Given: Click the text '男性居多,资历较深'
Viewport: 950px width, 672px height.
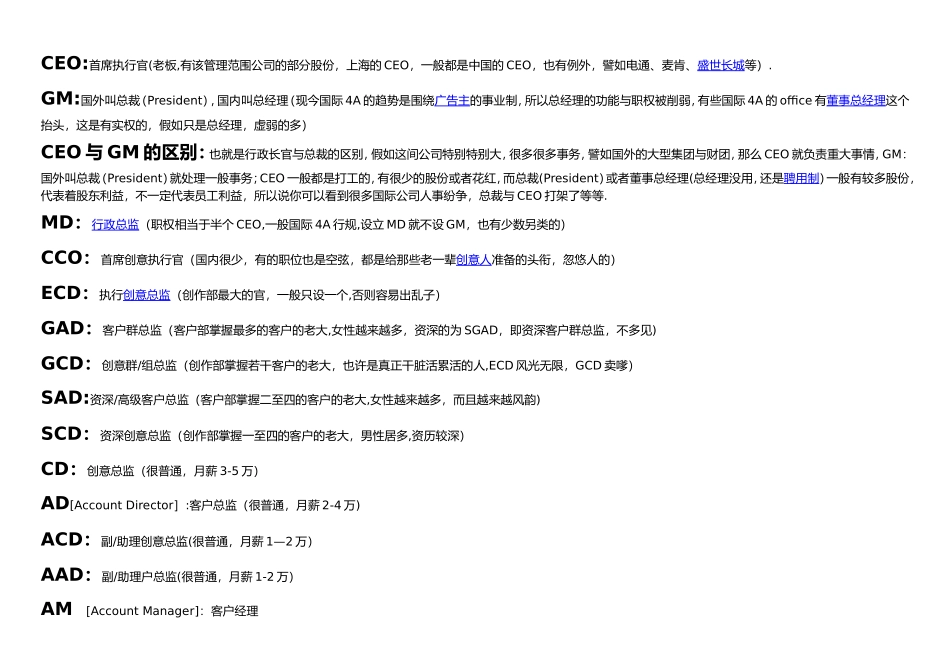Looking at the screenshot, I should (x=410, y=436).
